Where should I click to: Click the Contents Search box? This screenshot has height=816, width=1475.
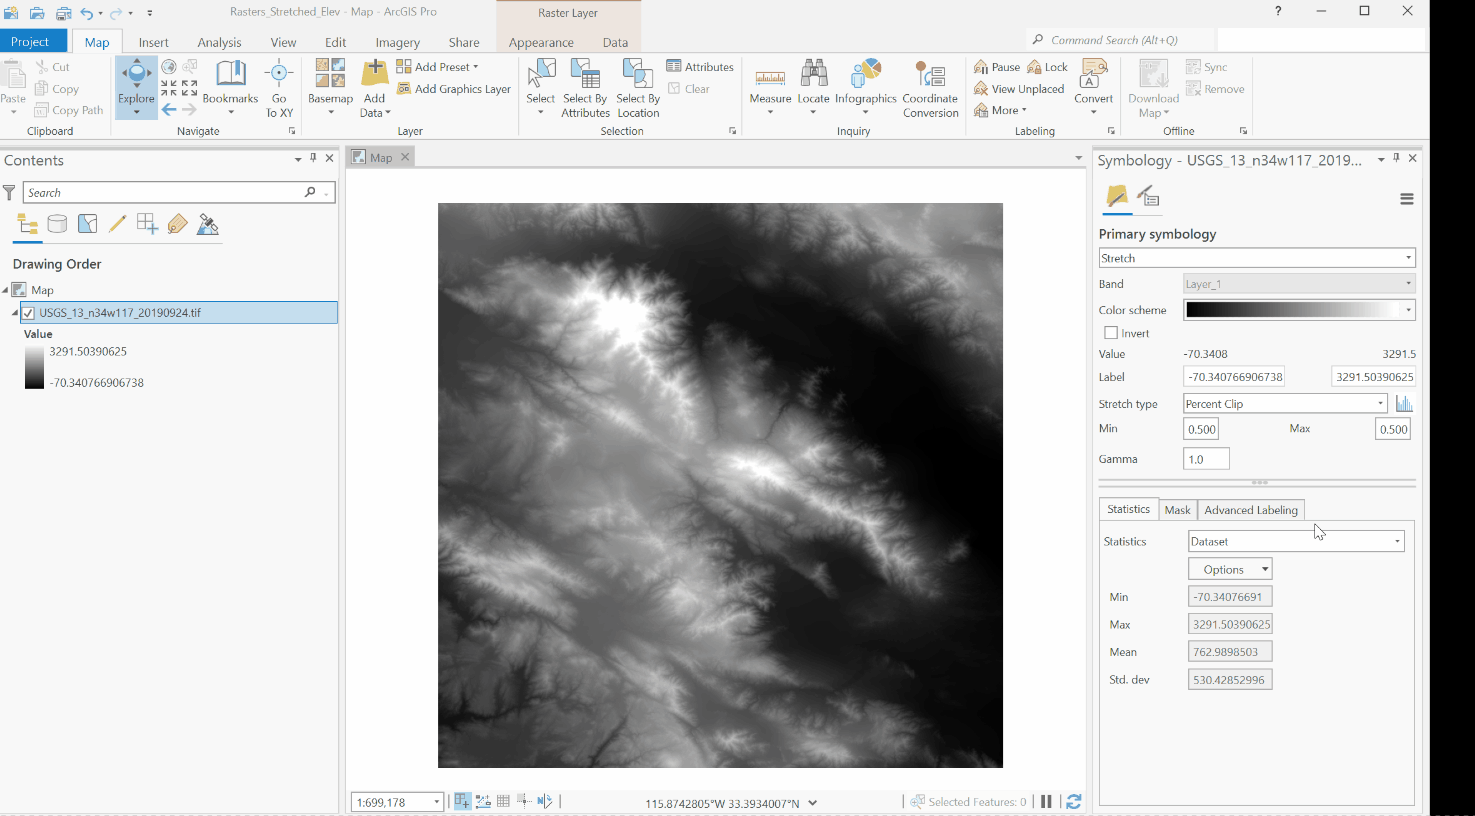coord(179,192)
